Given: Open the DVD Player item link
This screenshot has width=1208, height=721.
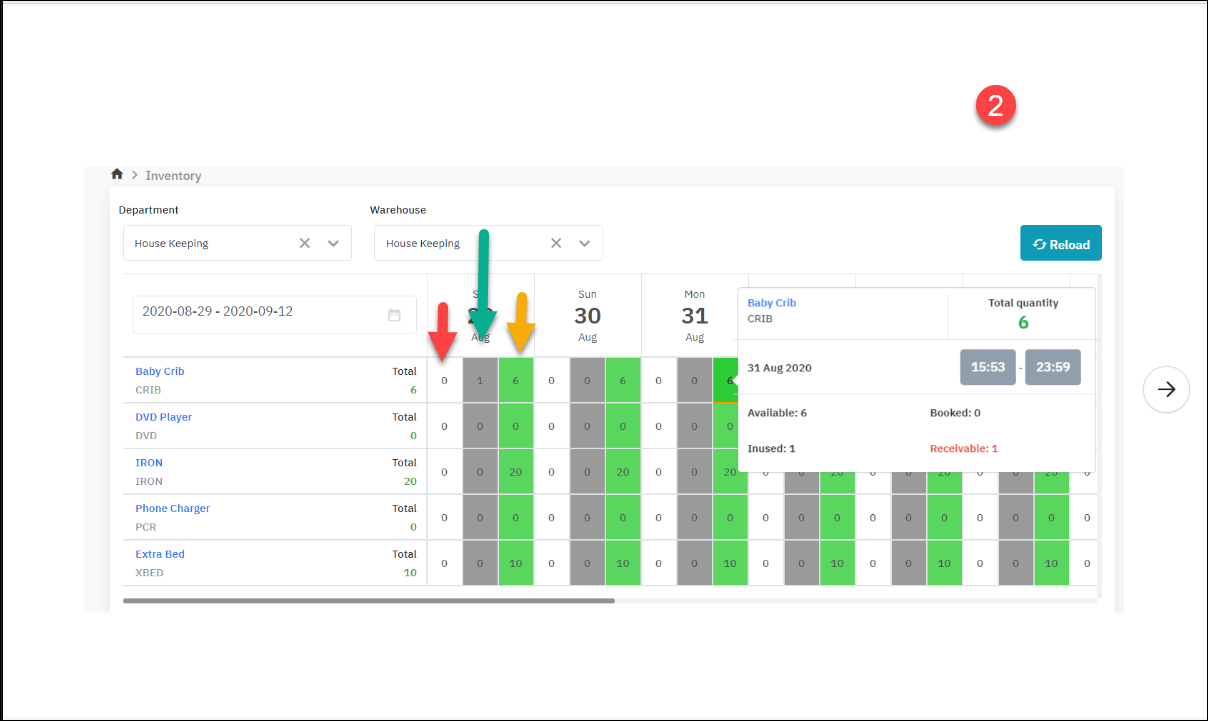Looking at the screenshot, I should [164, 417].
